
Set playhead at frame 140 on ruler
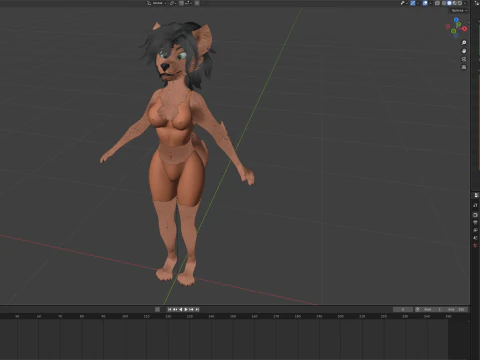(211, 316)
